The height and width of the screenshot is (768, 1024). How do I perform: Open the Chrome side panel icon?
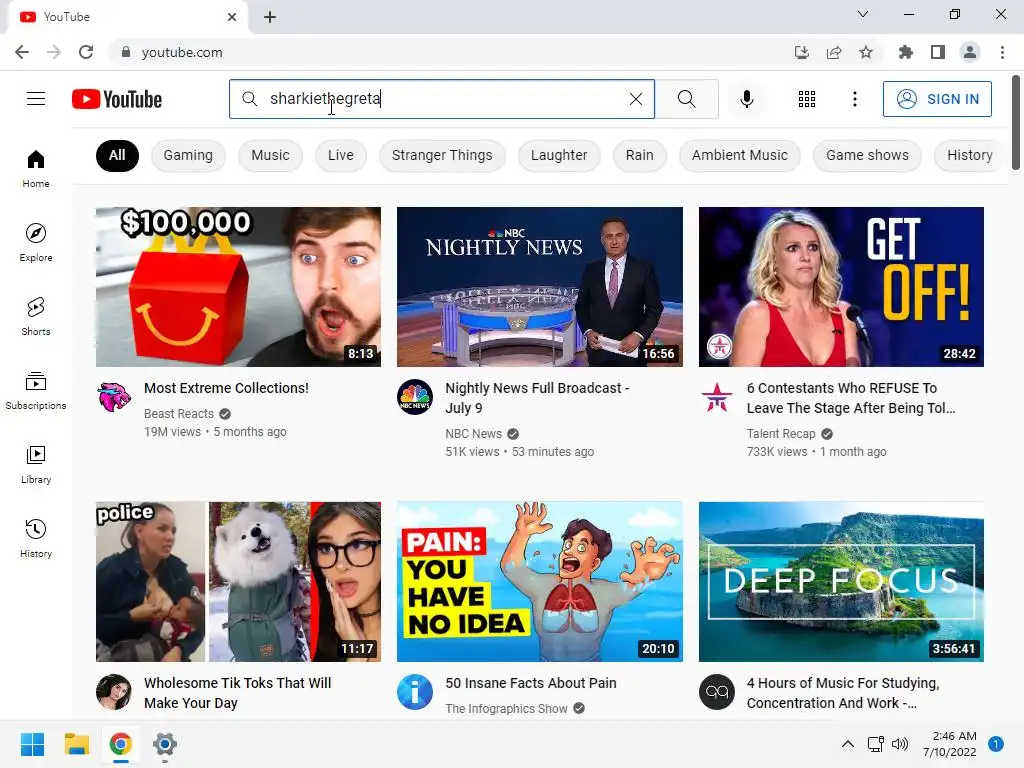pos(938,52)
